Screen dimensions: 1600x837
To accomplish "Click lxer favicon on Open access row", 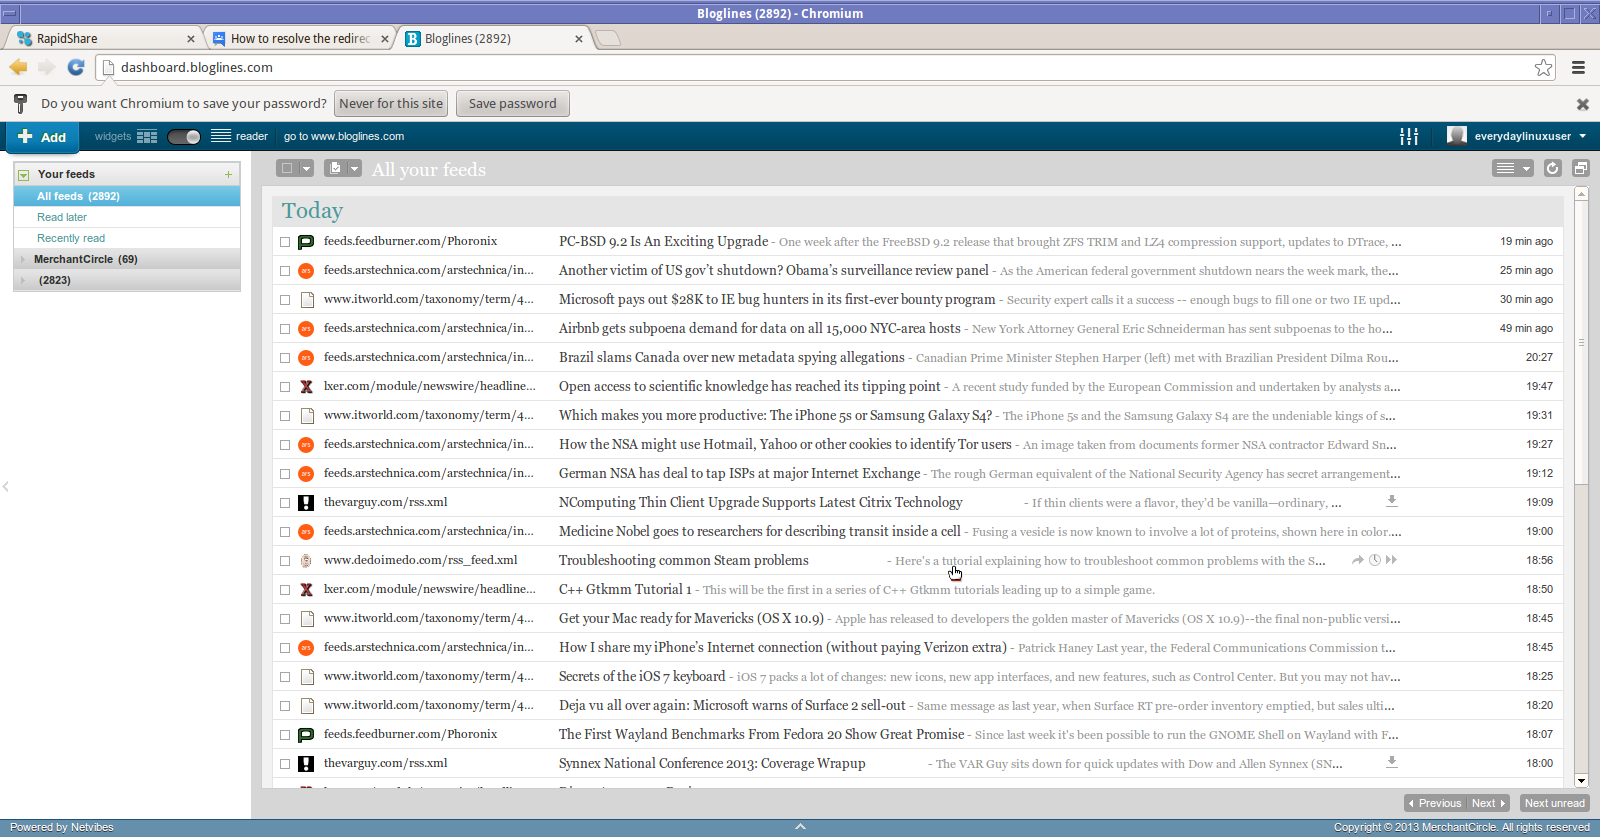I will click(307, 387).
